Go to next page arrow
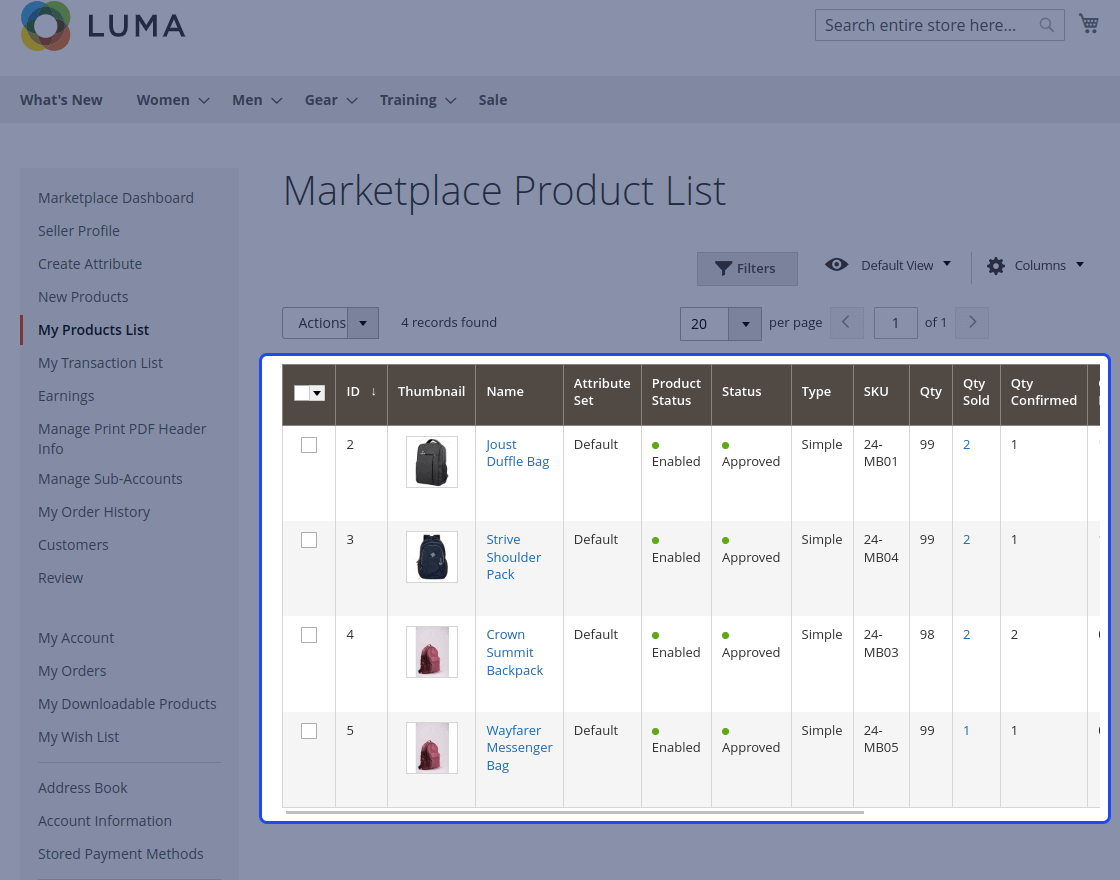 pyautogui.click(x=972, y=323)
